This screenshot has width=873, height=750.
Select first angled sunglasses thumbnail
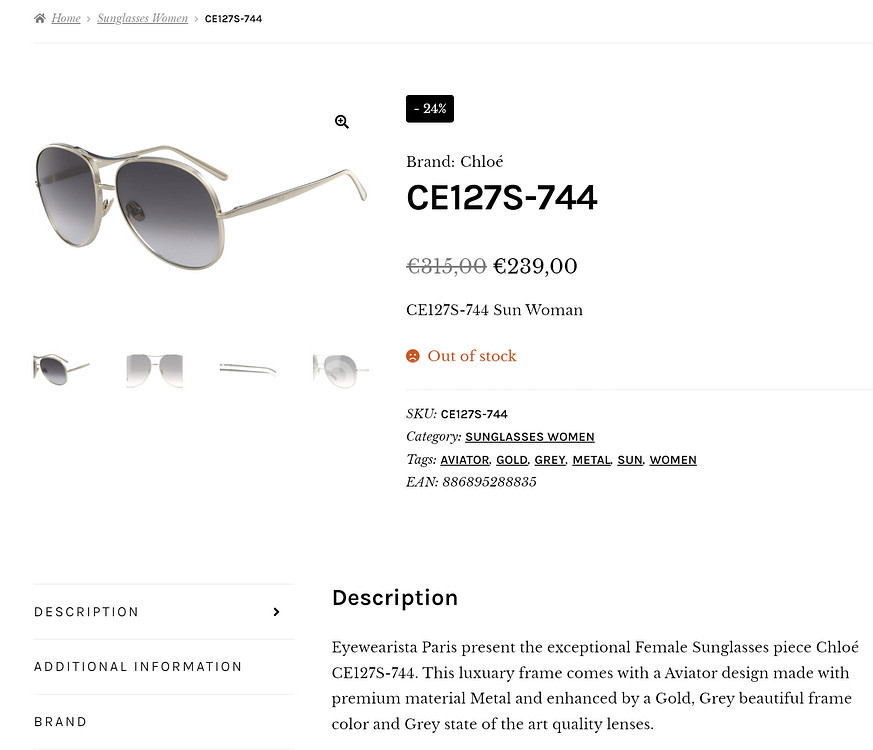pyautogui.click(x=61, y=370)
